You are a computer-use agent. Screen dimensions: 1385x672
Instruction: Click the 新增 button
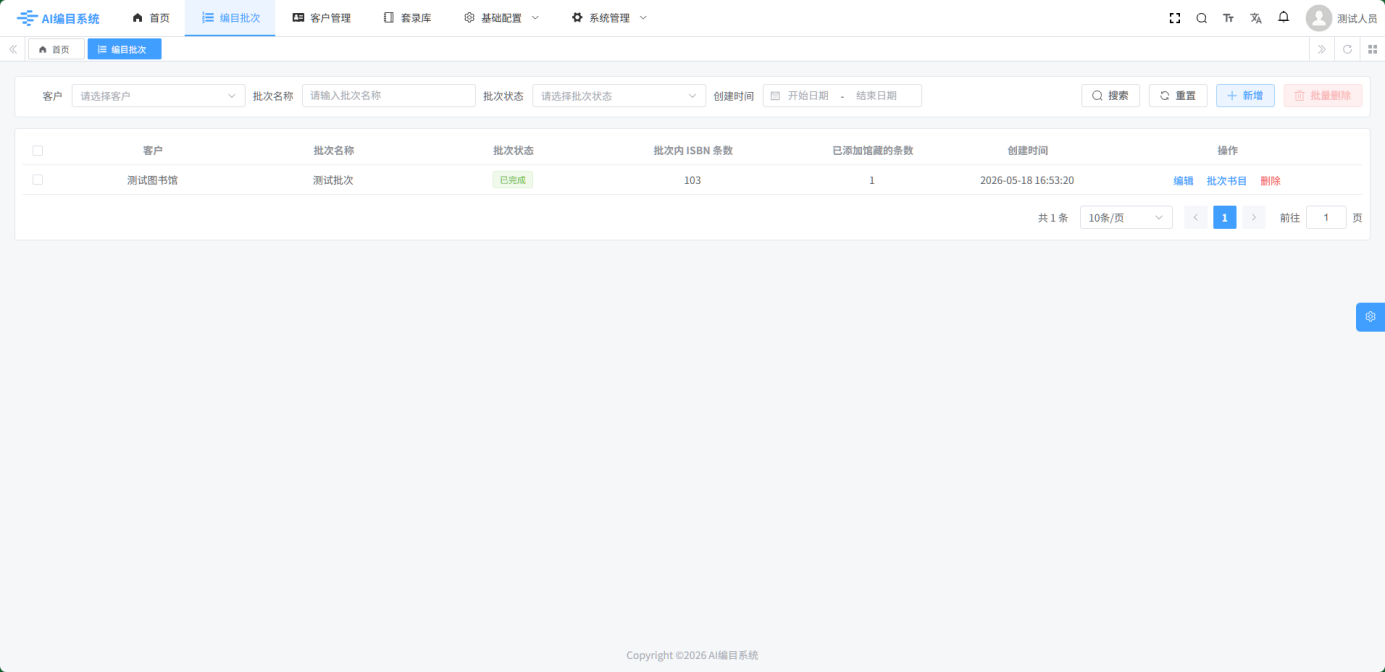[x=1245, y=96]
